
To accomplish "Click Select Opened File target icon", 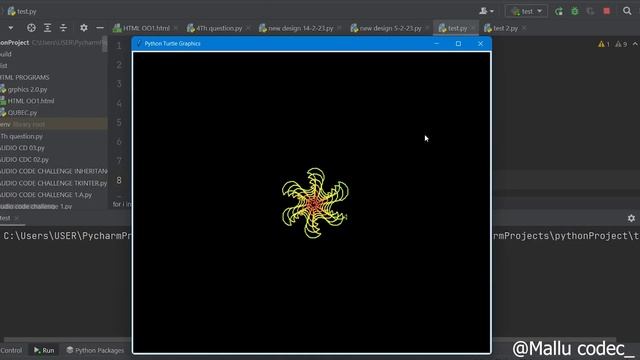I will pyautogui.click(x=31, y=28).
